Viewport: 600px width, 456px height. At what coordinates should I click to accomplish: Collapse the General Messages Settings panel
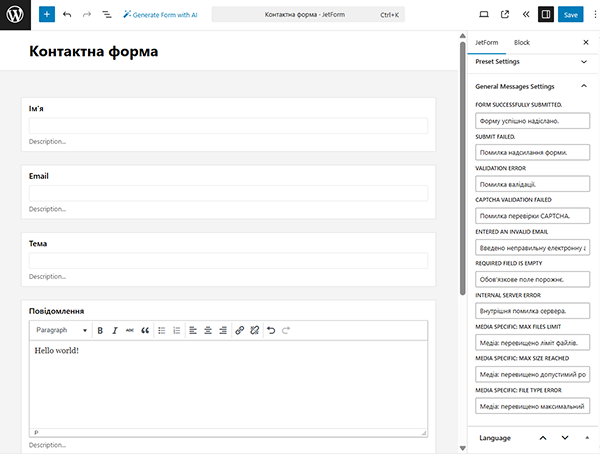point(532,86)
